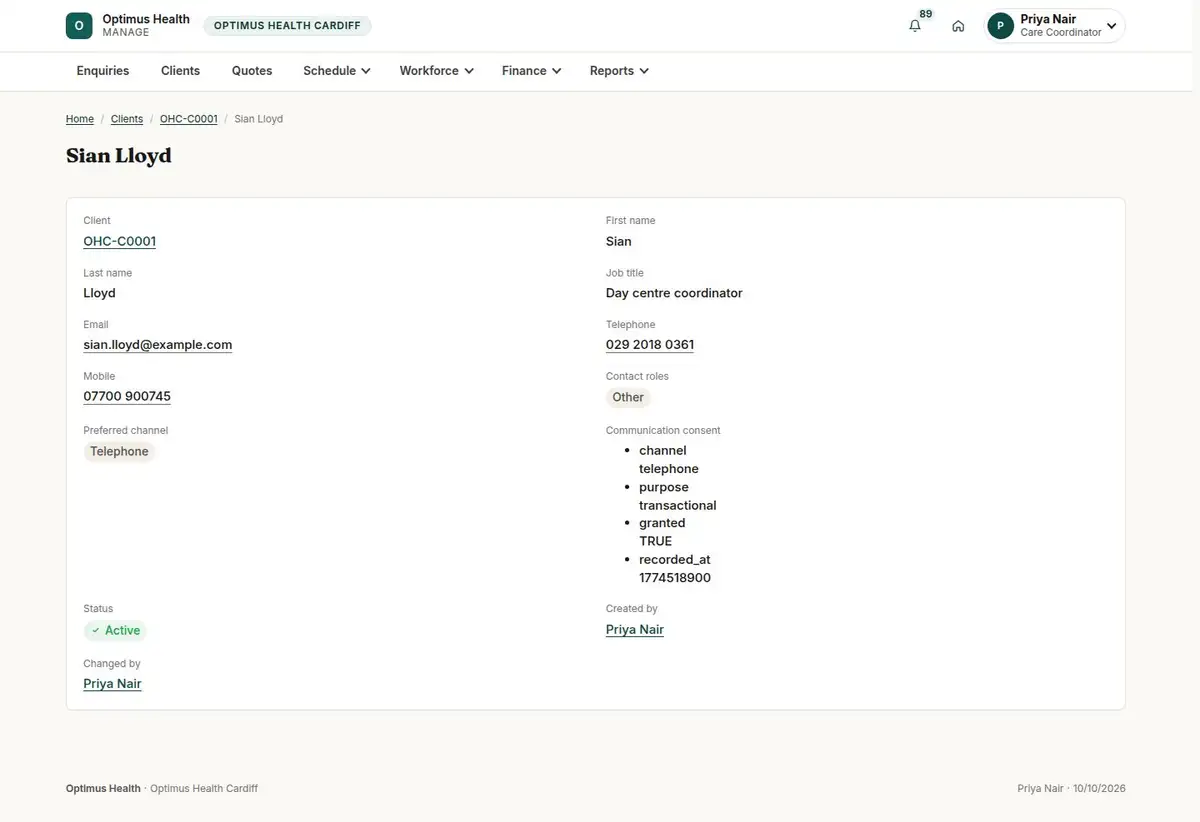Open the notifications bell icon

pyautogui.click(x=914, y=26)
